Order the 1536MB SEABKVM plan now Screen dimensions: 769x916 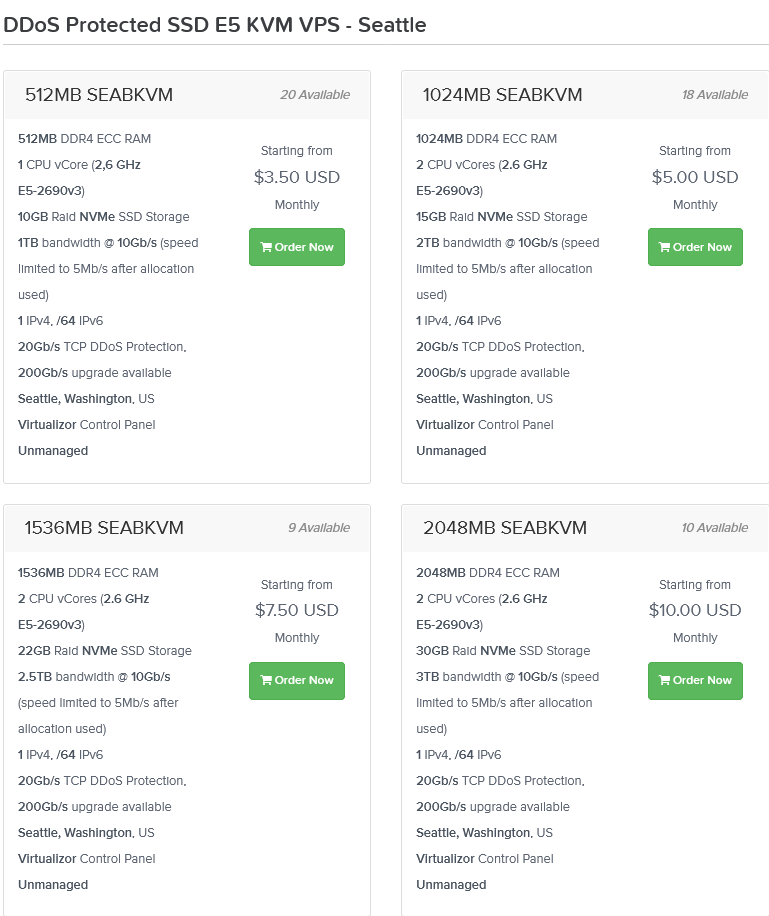tap(297, 681)
